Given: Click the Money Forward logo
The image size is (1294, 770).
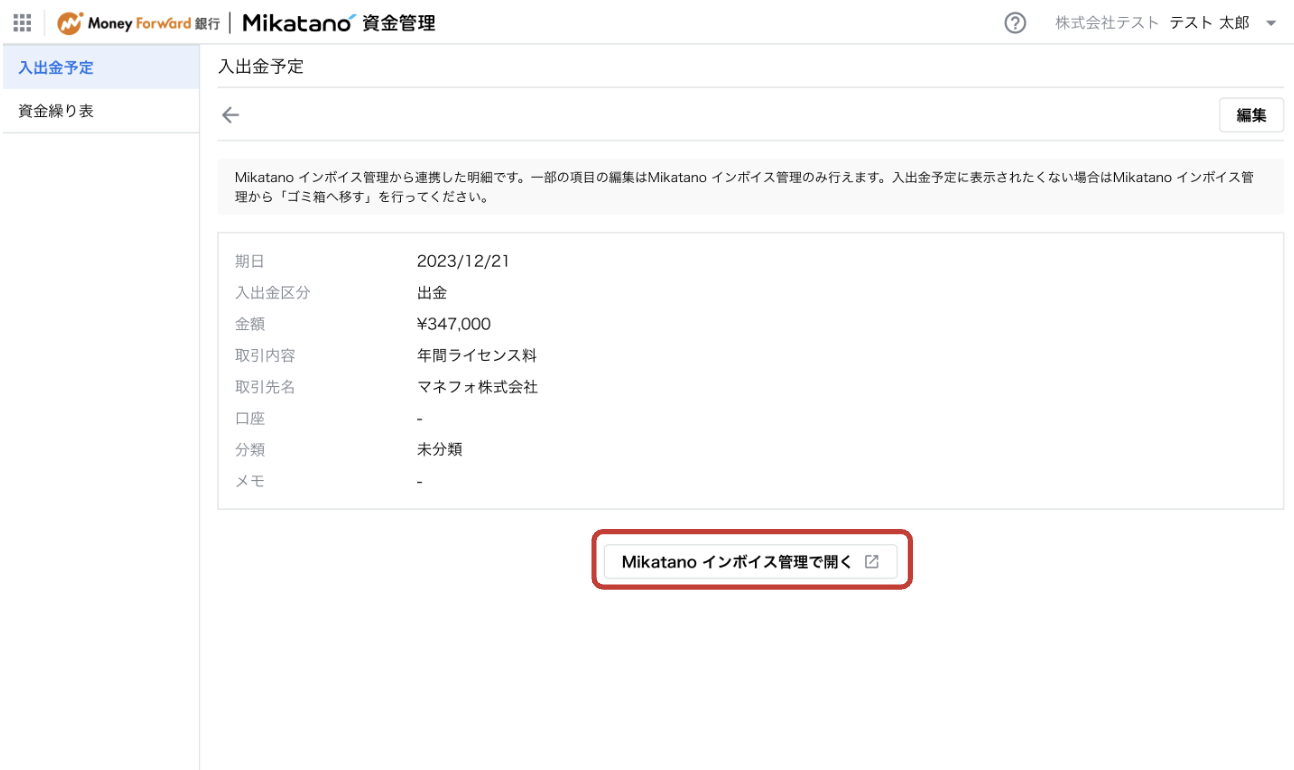Looking at the screenshot, I should (x=138, y=22).
